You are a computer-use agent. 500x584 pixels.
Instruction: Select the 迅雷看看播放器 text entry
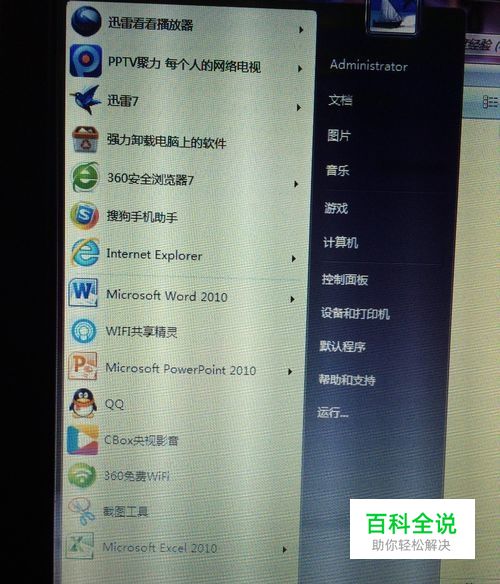coord(151,25)
